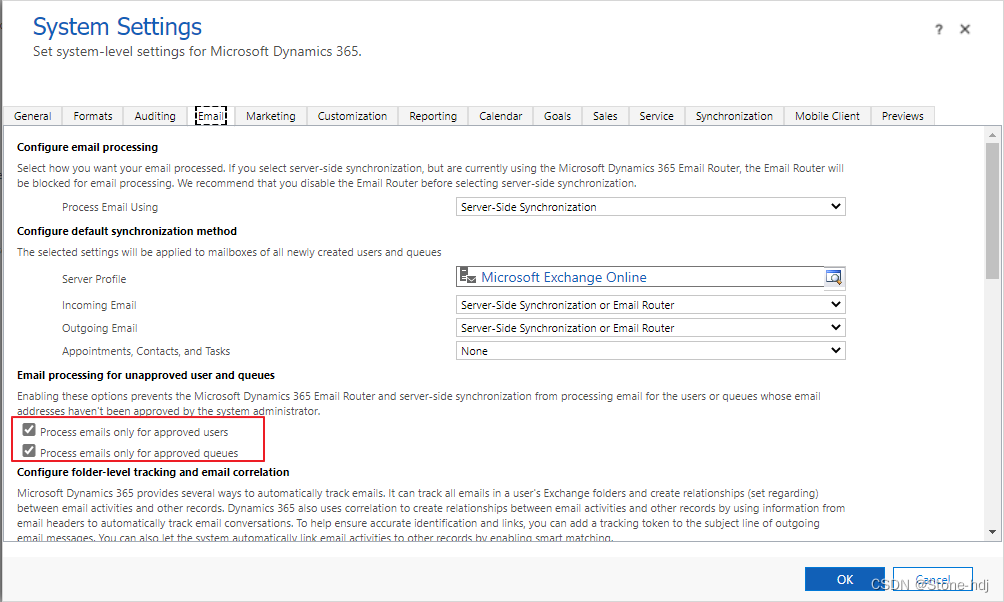Viewport: 1004px width, 602px height.
Task: Click the System Settings title
Action: pos(117,27)
